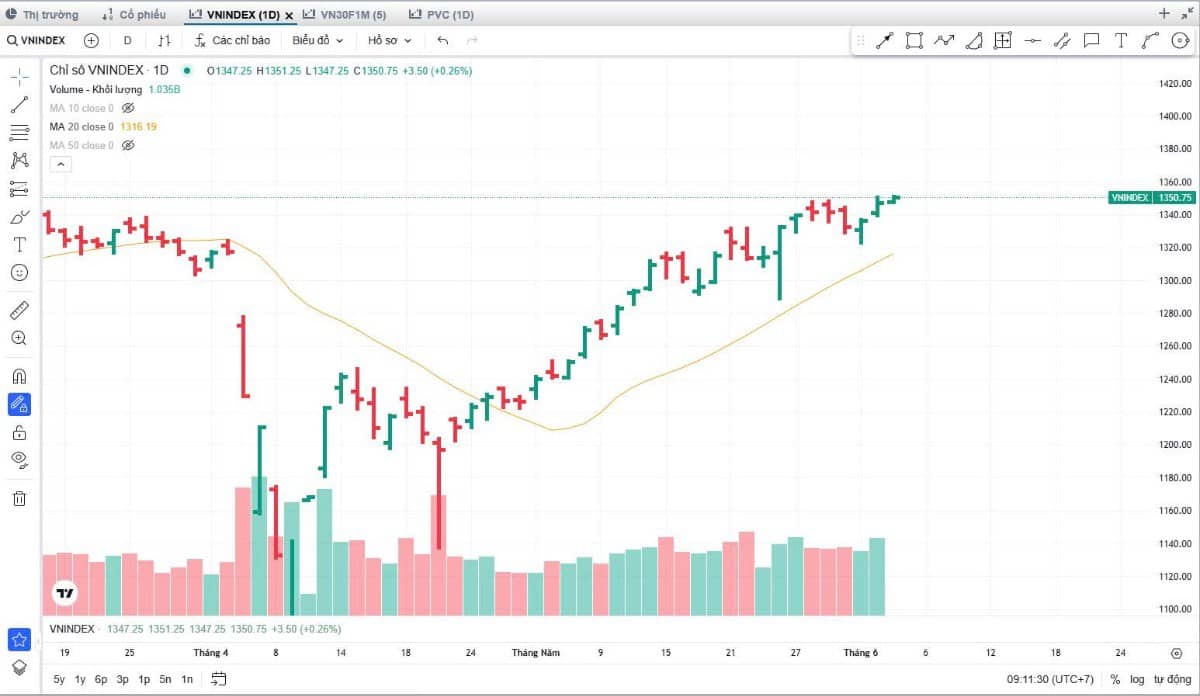The height and width of the screenshot is (696, 1200).
Task: Pick arrow line tool in floating toolbar
Action: point(884,41)
